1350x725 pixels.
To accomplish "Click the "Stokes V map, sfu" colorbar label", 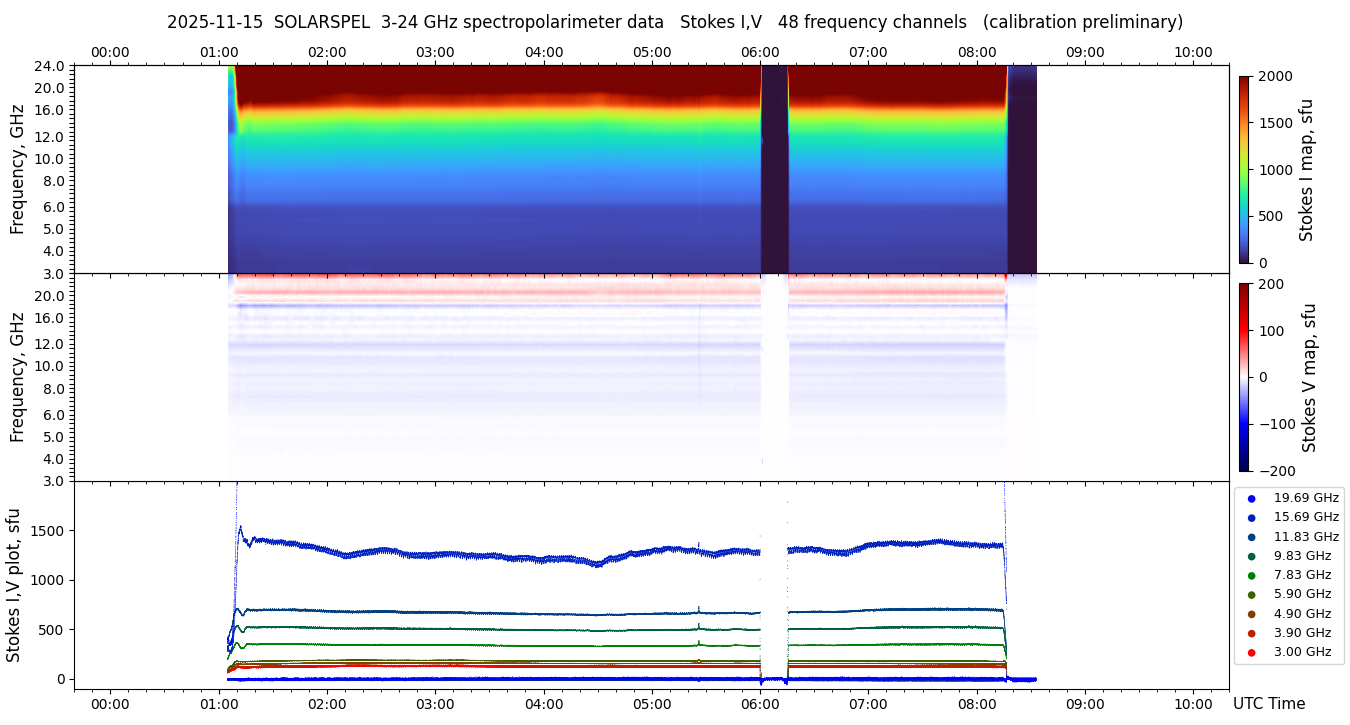I will (x=1310, y=377).
